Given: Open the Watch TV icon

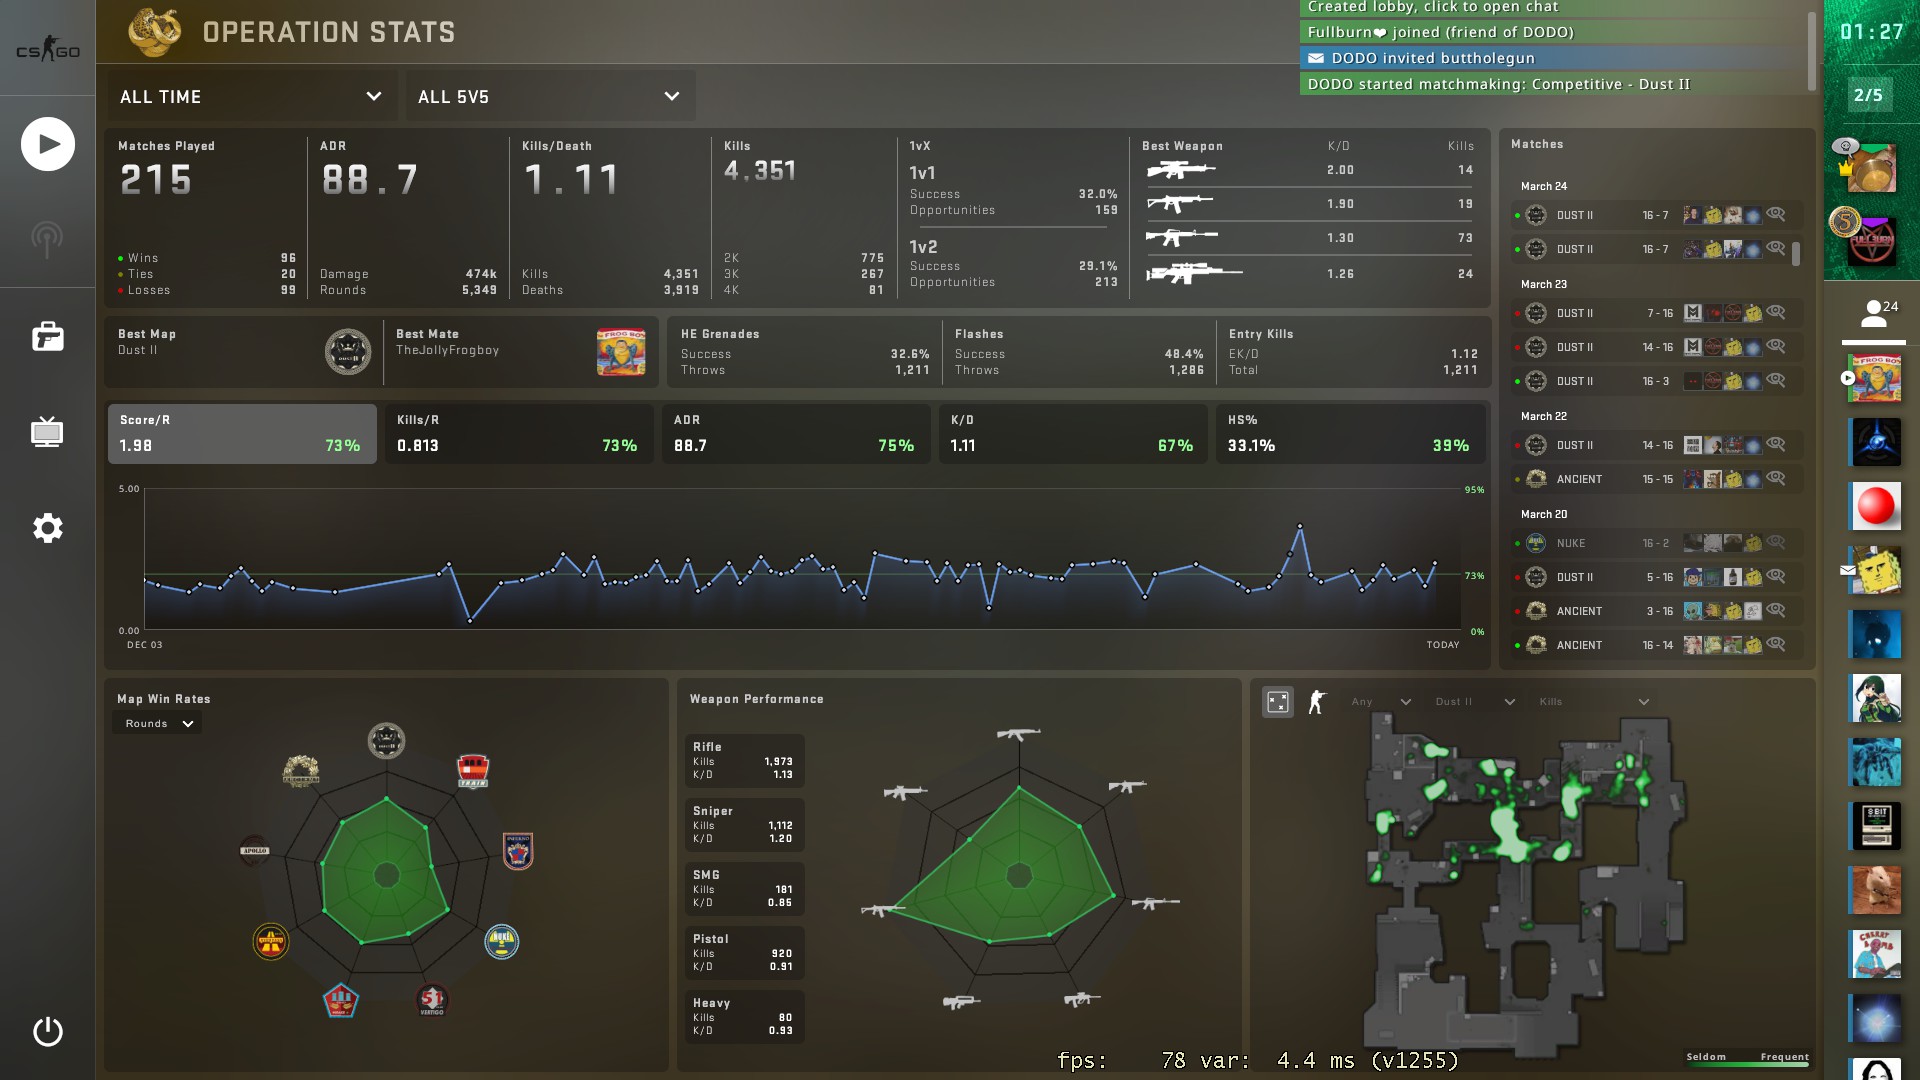Looking at the screenshot, I should (47, 432).
